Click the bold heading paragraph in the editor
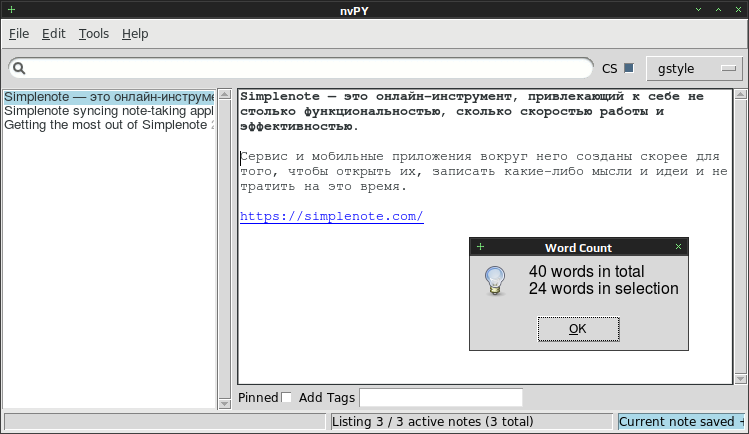 coord(472,111)
